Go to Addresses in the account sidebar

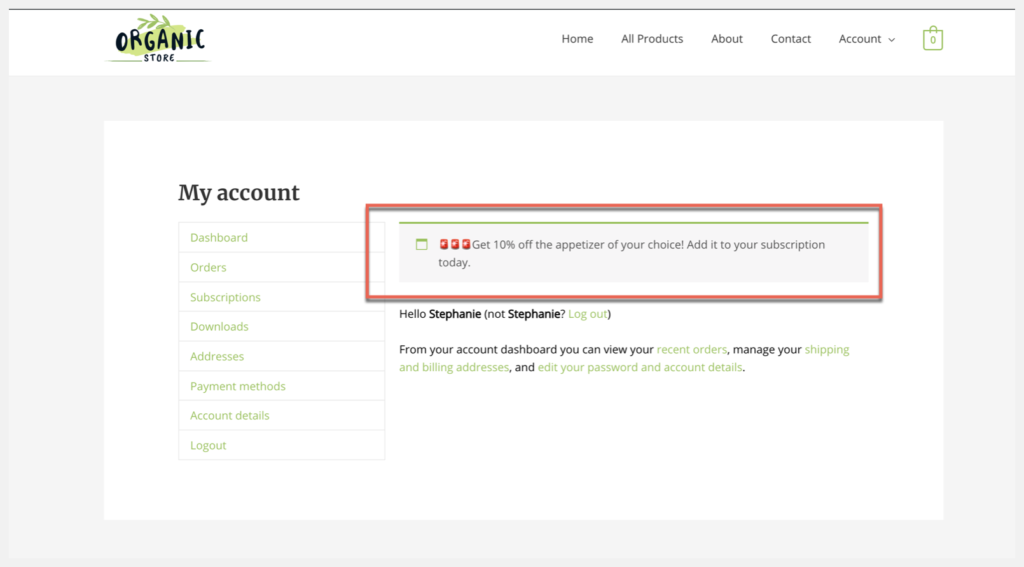(217, 356)
